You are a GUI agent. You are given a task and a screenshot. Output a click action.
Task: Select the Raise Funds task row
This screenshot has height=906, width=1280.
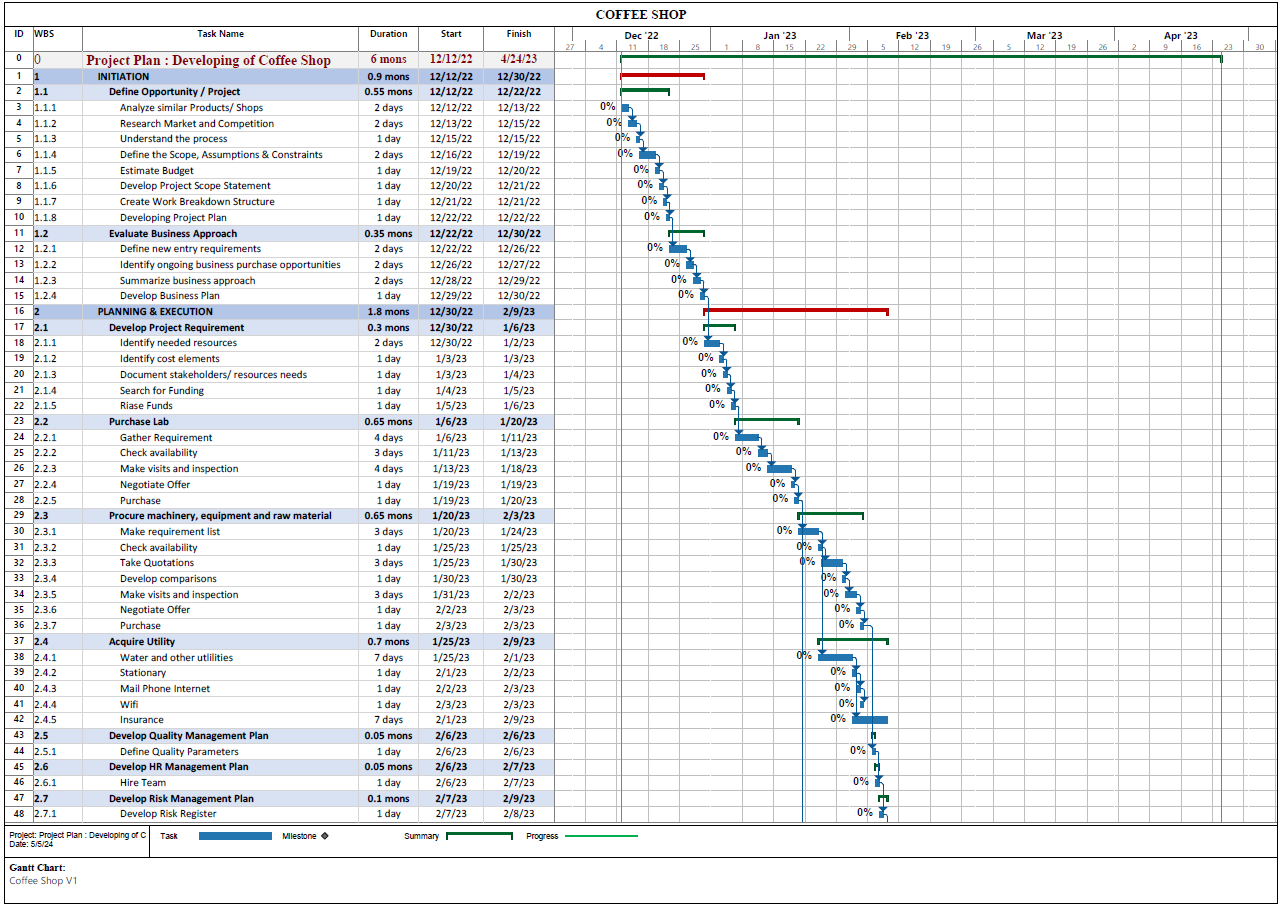pyautogui.click(x=146, y=406)
